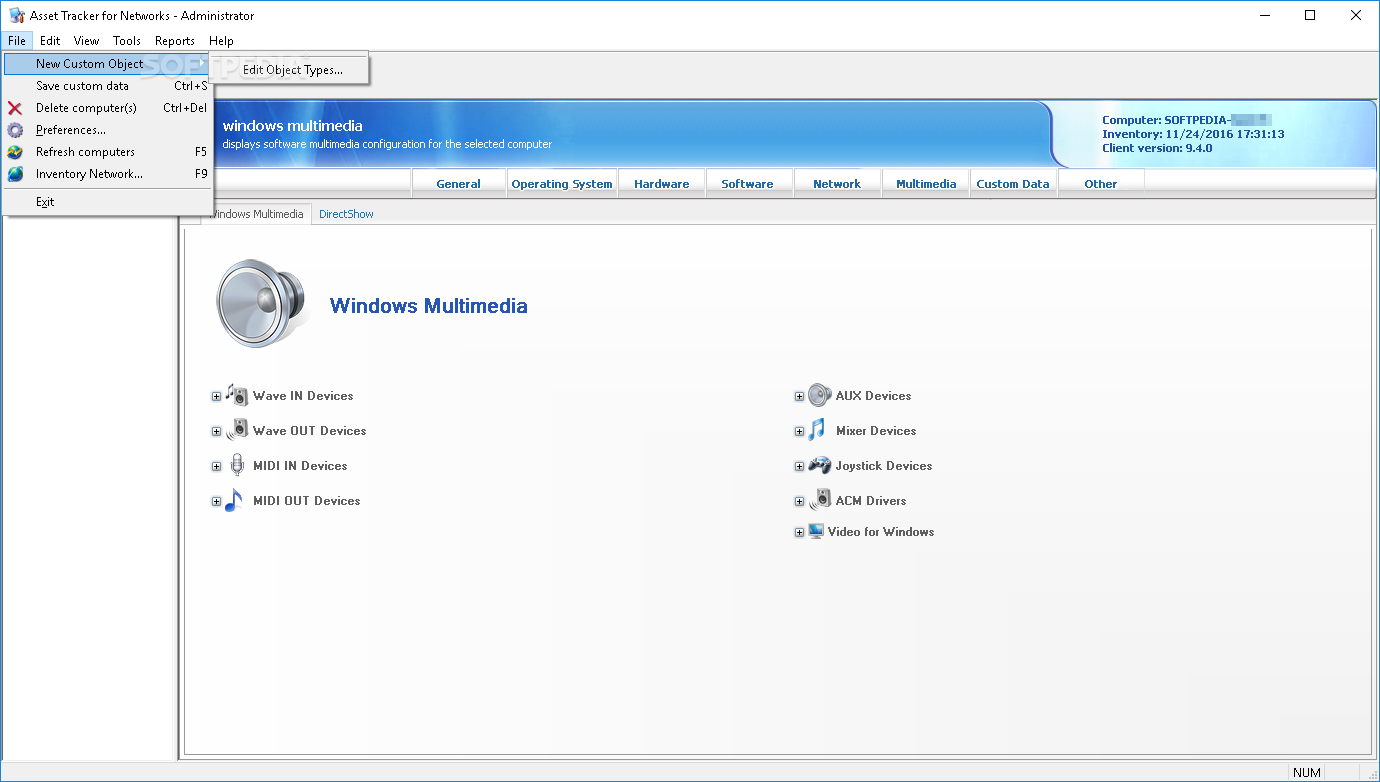This screenshot has height=782, width=1380.
Task: Click the Windows Multimedia blue heading
Action: pyautogui.click(x=429, y=306)
